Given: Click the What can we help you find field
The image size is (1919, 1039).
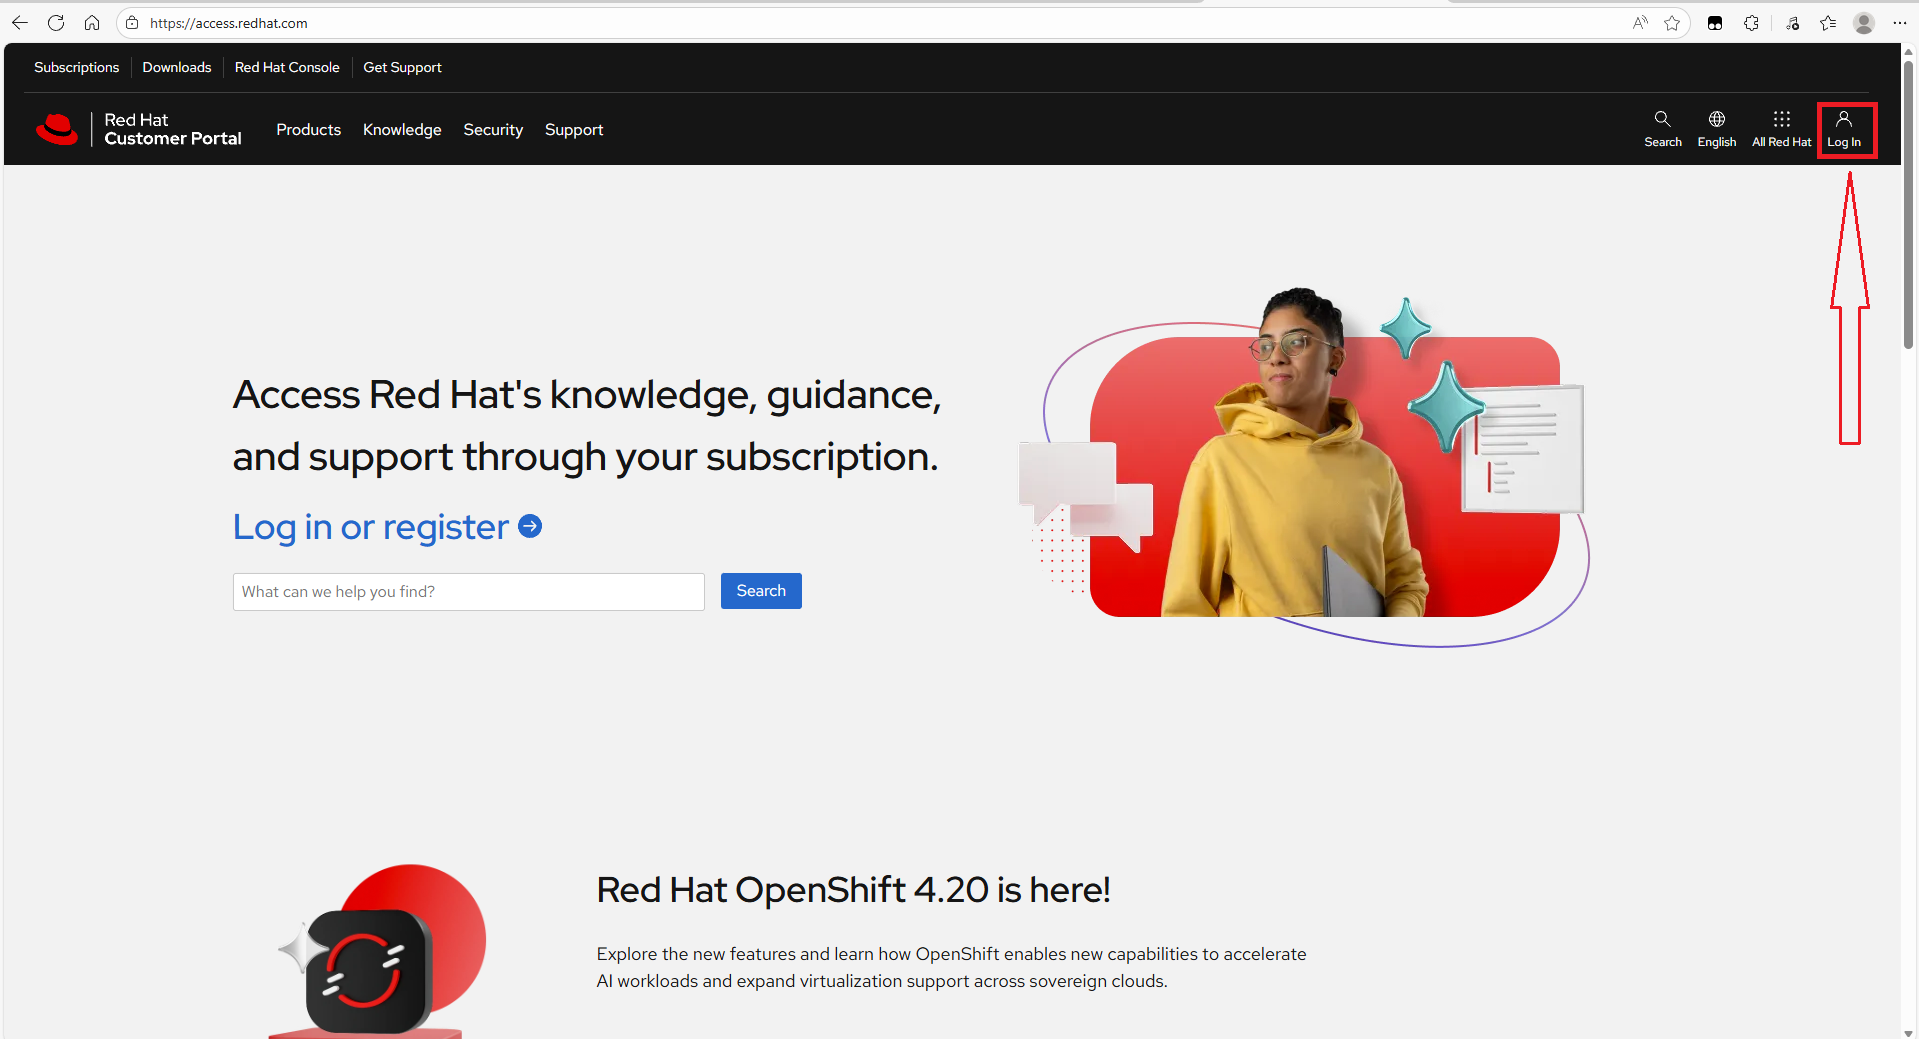Looking at the screenshot, I should tap(467, 591).
